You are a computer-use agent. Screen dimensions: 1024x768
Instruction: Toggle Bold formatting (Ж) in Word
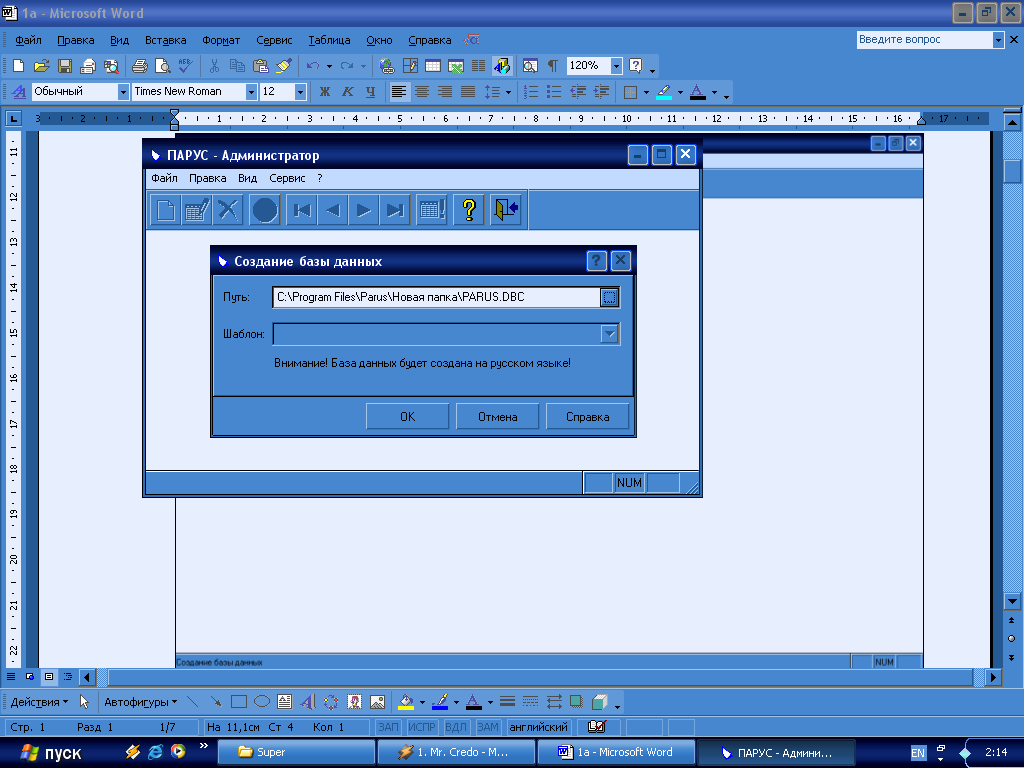[x=325, y=92]
